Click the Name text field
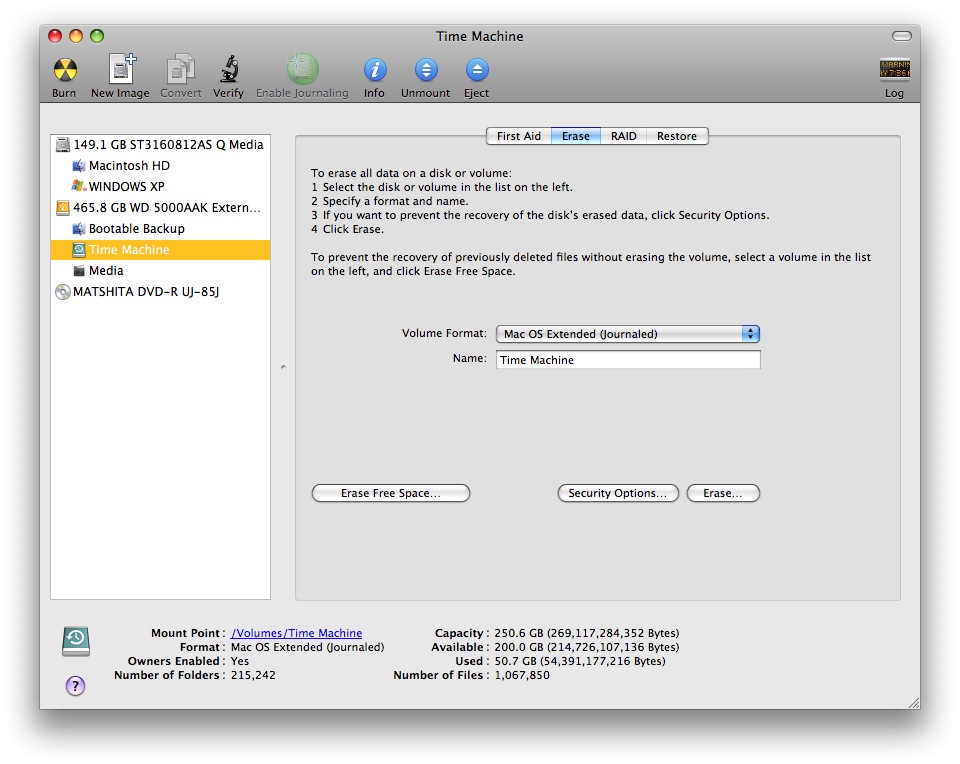Image resolution: width=960 pixels, height=764 pixels. (628, 360)
